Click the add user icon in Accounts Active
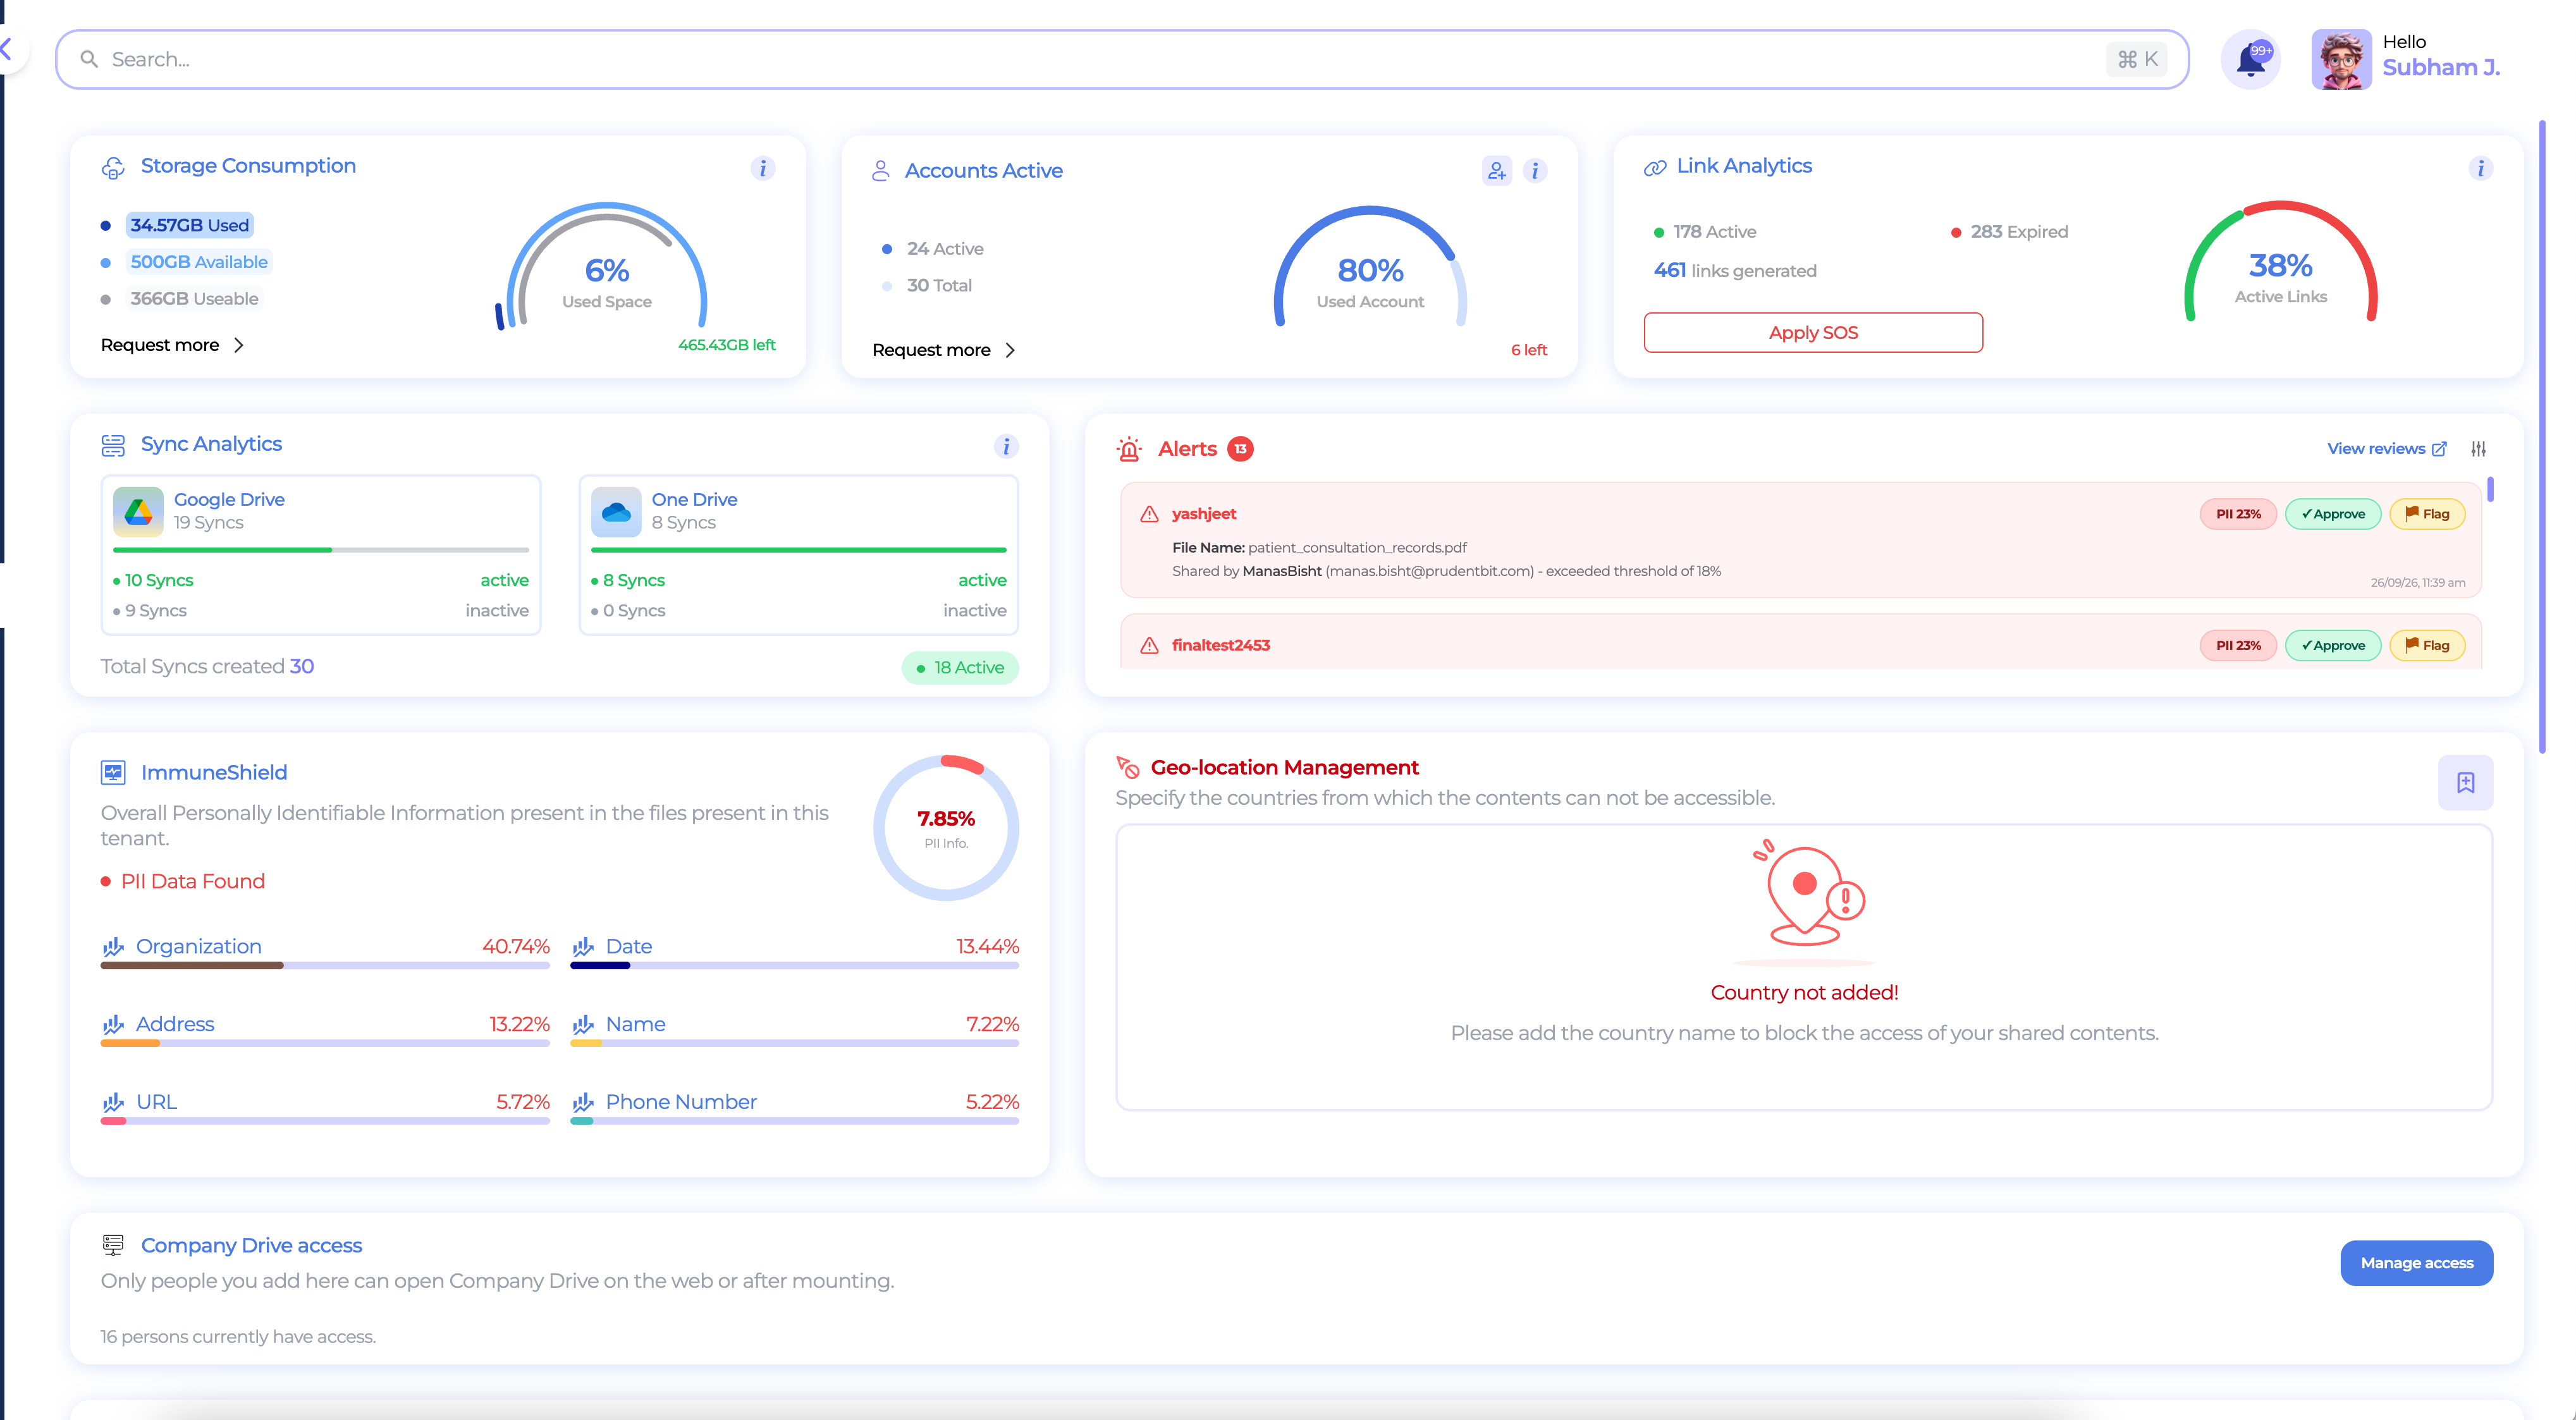This screenshot has width=2576, height=1420. [x=1496, y=171]
